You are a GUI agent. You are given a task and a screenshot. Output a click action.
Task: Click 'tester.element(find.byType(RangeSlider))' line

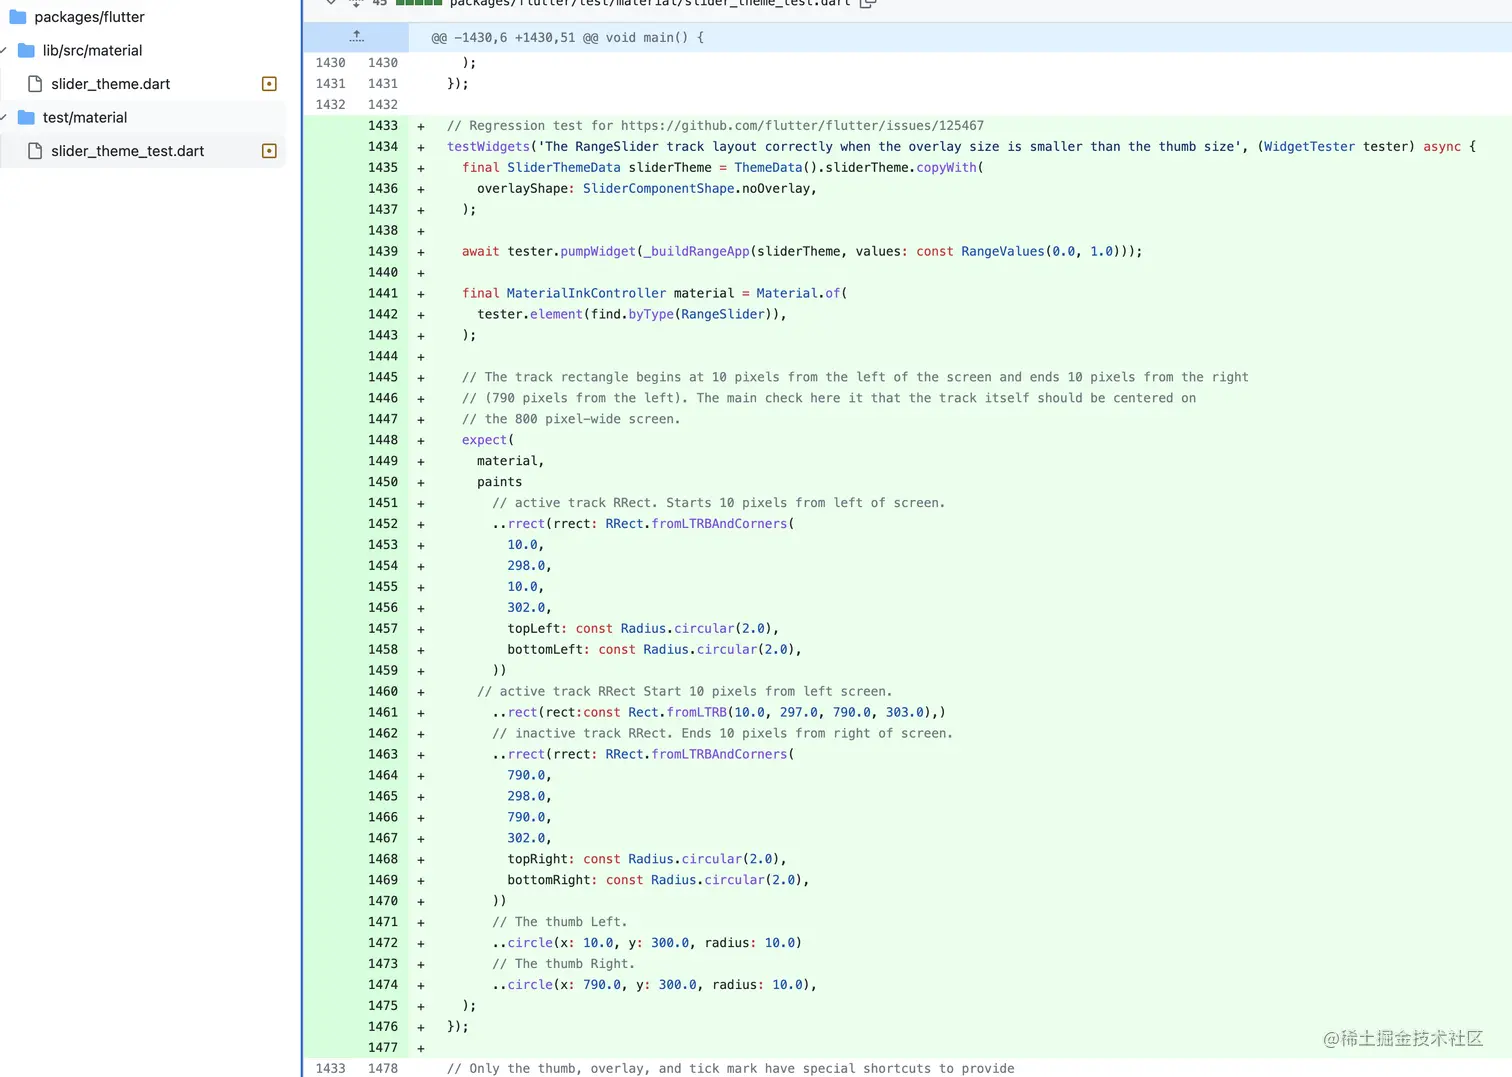tap(632, 315)
